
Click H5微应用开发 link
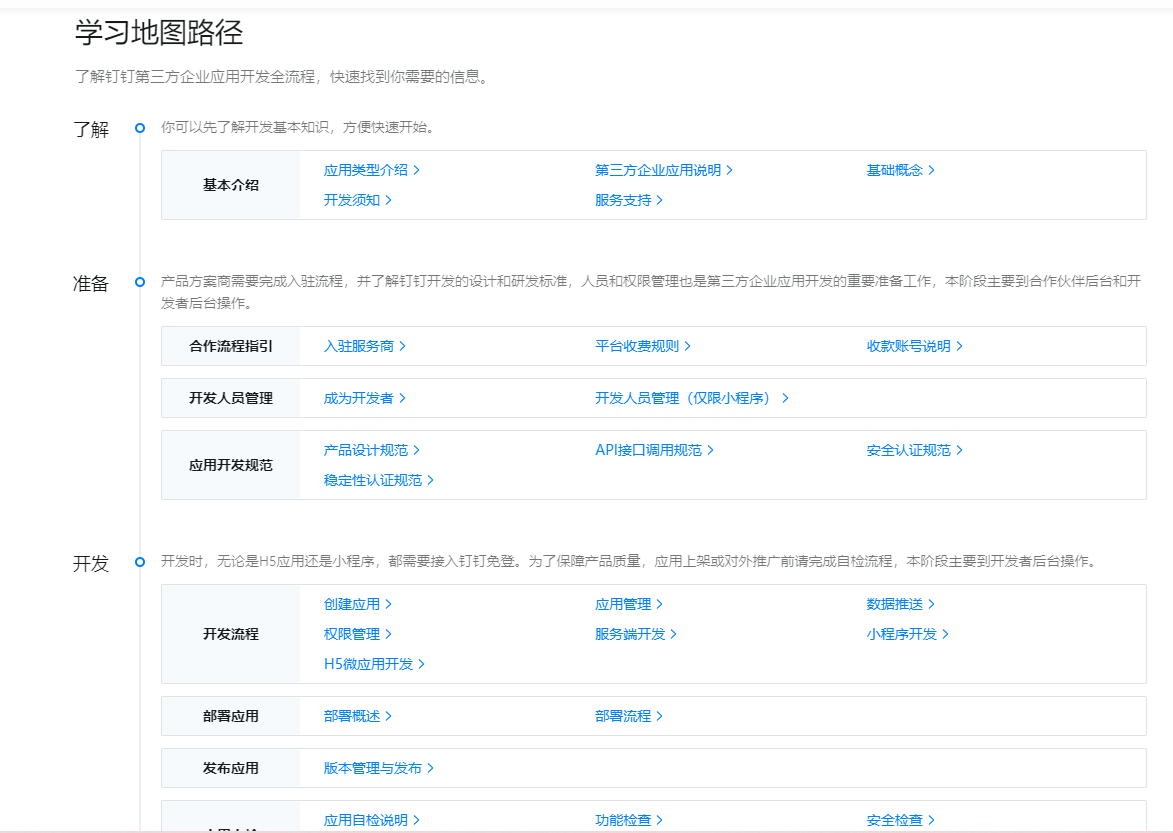(373, 664)
